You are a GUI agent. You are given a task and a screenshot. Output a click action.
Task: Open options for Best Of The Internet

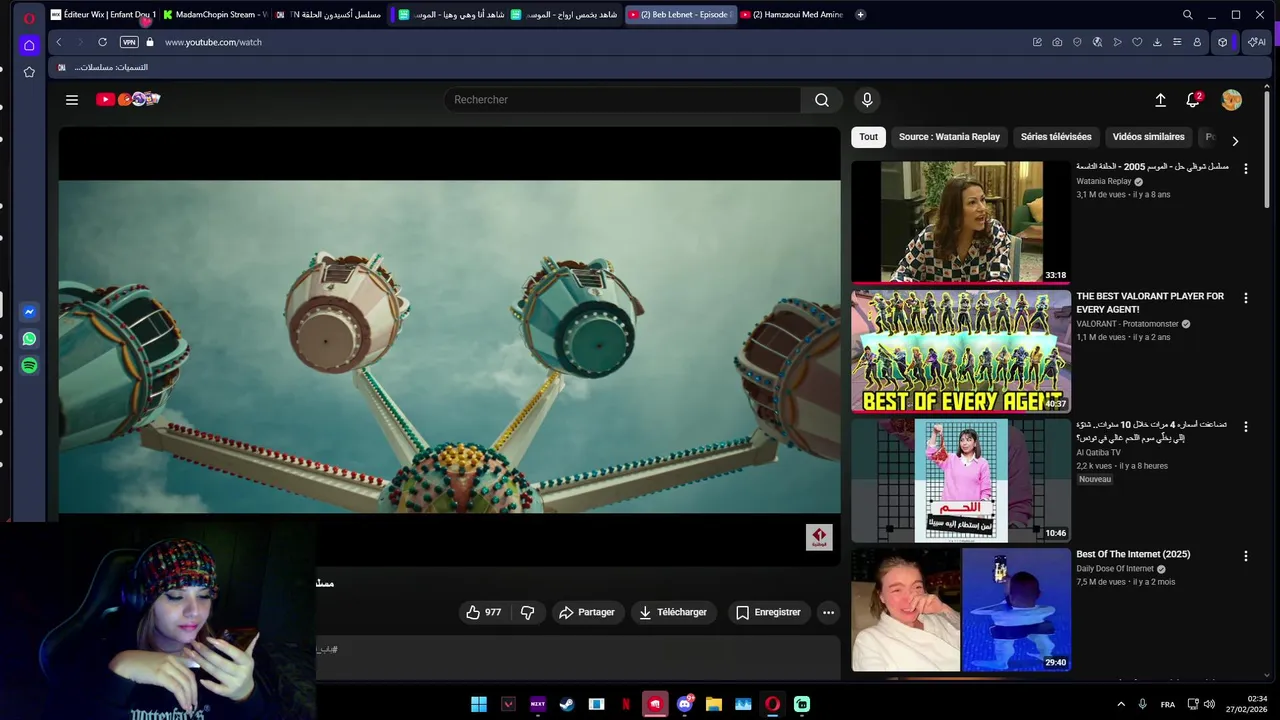coord(1245,556)
